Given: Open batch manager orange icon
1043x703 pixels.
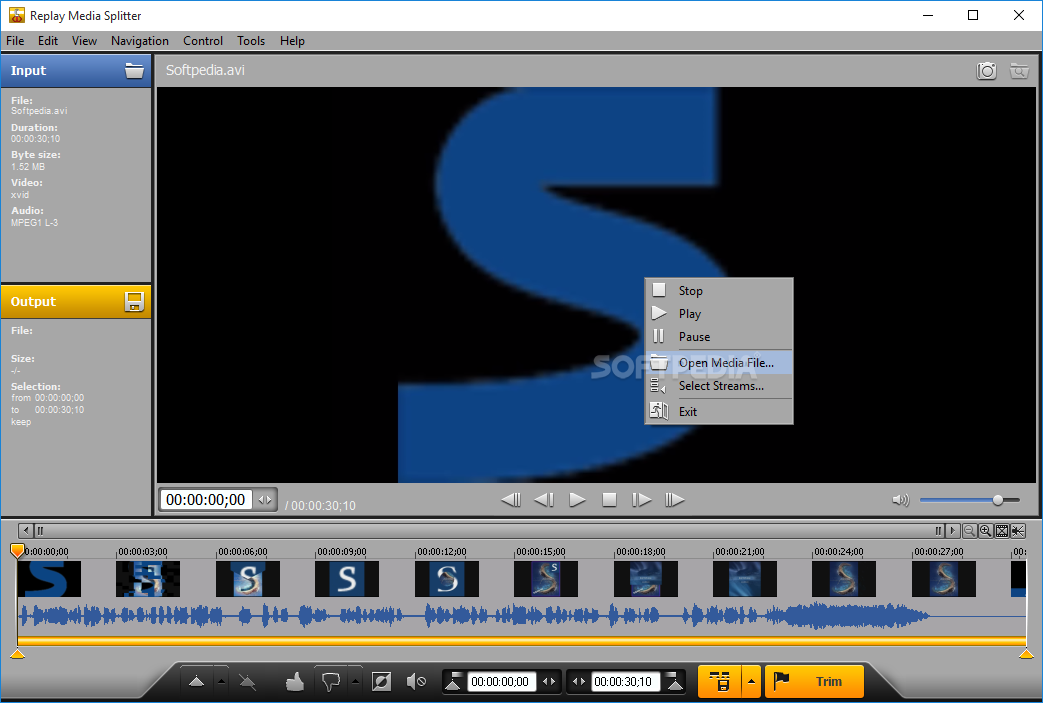Looking at the screenshot, I should 720,681.
